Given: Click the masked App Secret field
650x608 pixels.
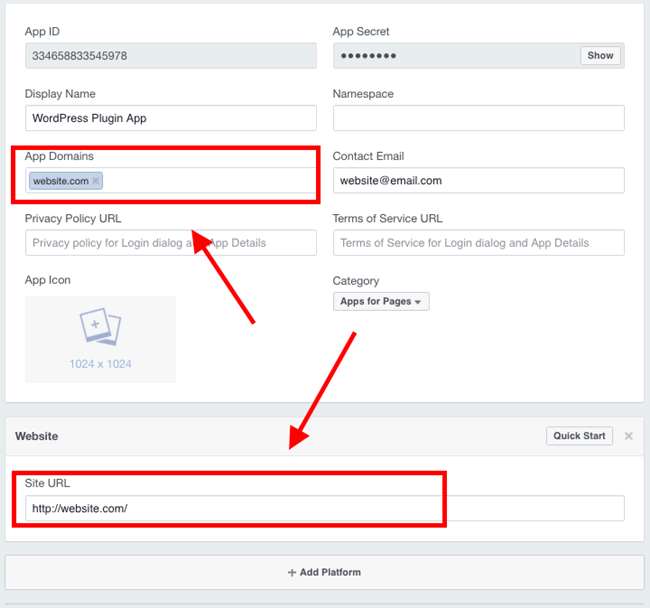Looking at the screenshot, I should coord(456,56).
